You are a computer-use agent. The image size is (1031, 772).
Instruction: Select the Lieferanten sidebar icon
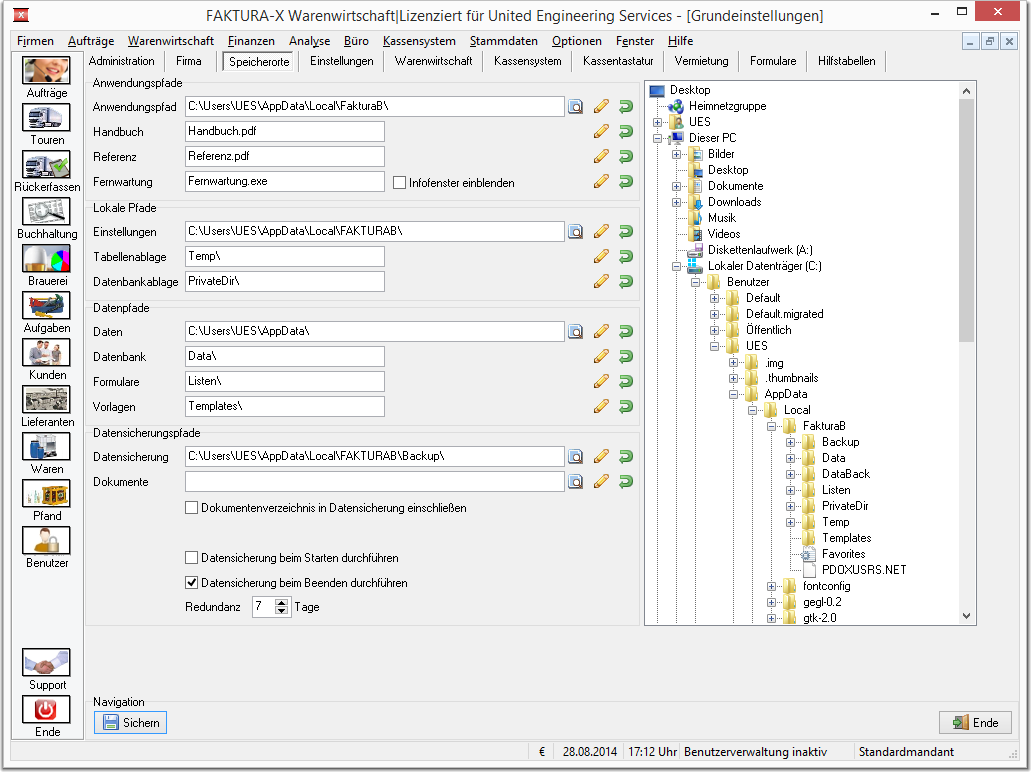[46, 400]
